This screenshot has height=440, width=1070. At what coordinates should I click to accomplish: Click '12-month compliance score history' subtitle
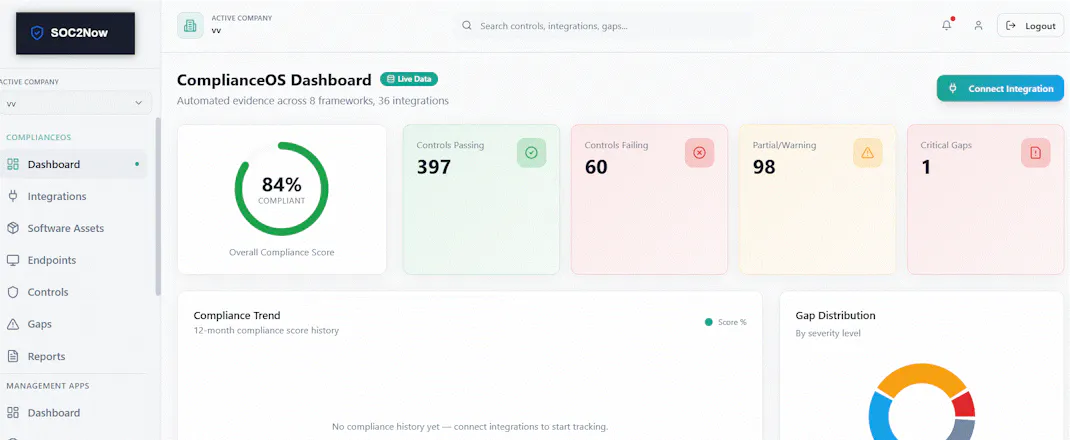click(x=266, y=331)
